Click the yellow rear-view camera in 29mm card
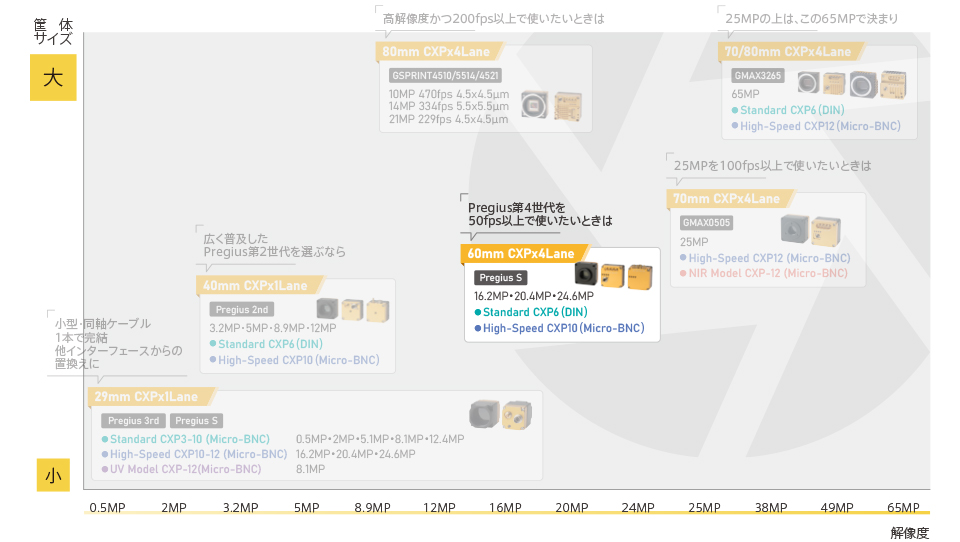The width and height of the screenshot is (960, 542). (517, 415)
